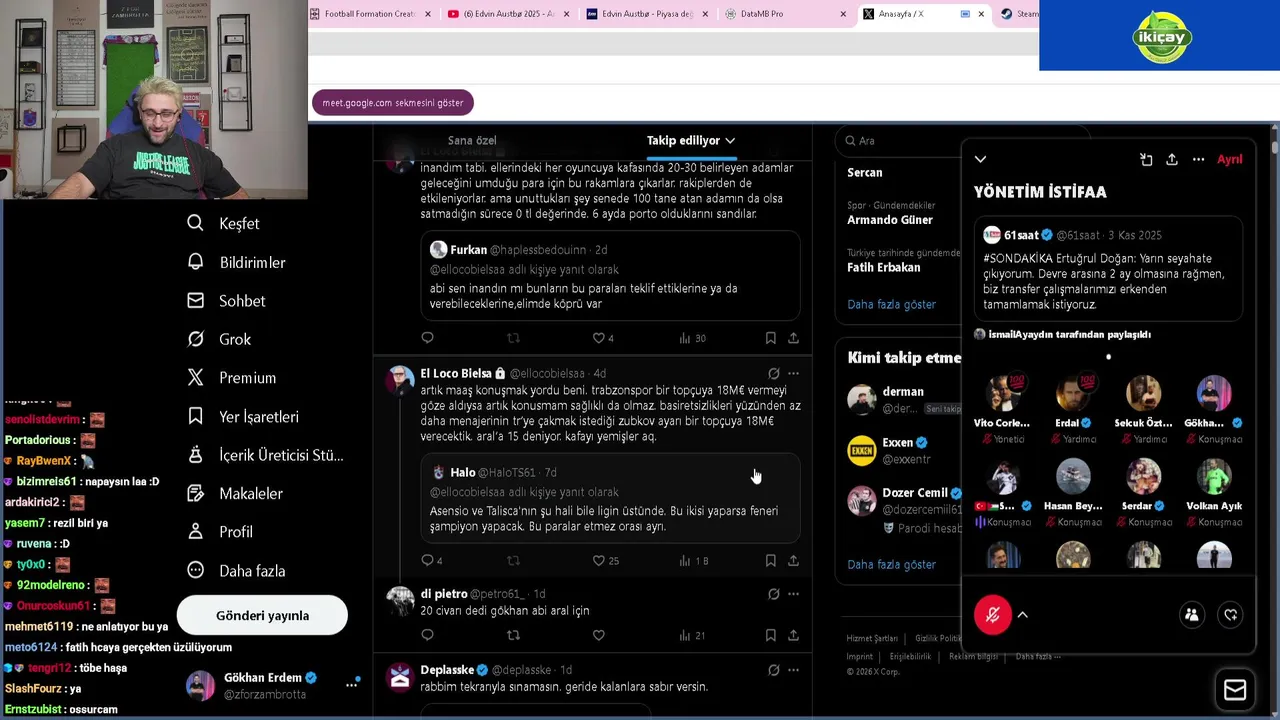
Task: Like the di pietro post
Action: 599,635
